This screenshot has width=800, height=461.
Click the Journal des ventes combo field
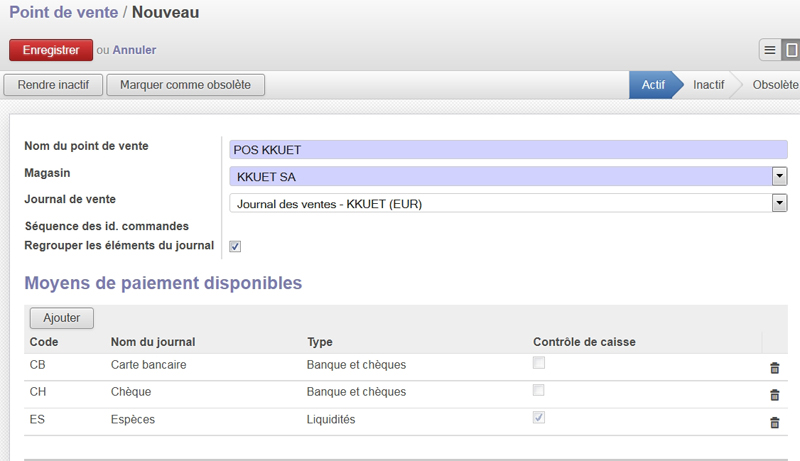[501, 203]
